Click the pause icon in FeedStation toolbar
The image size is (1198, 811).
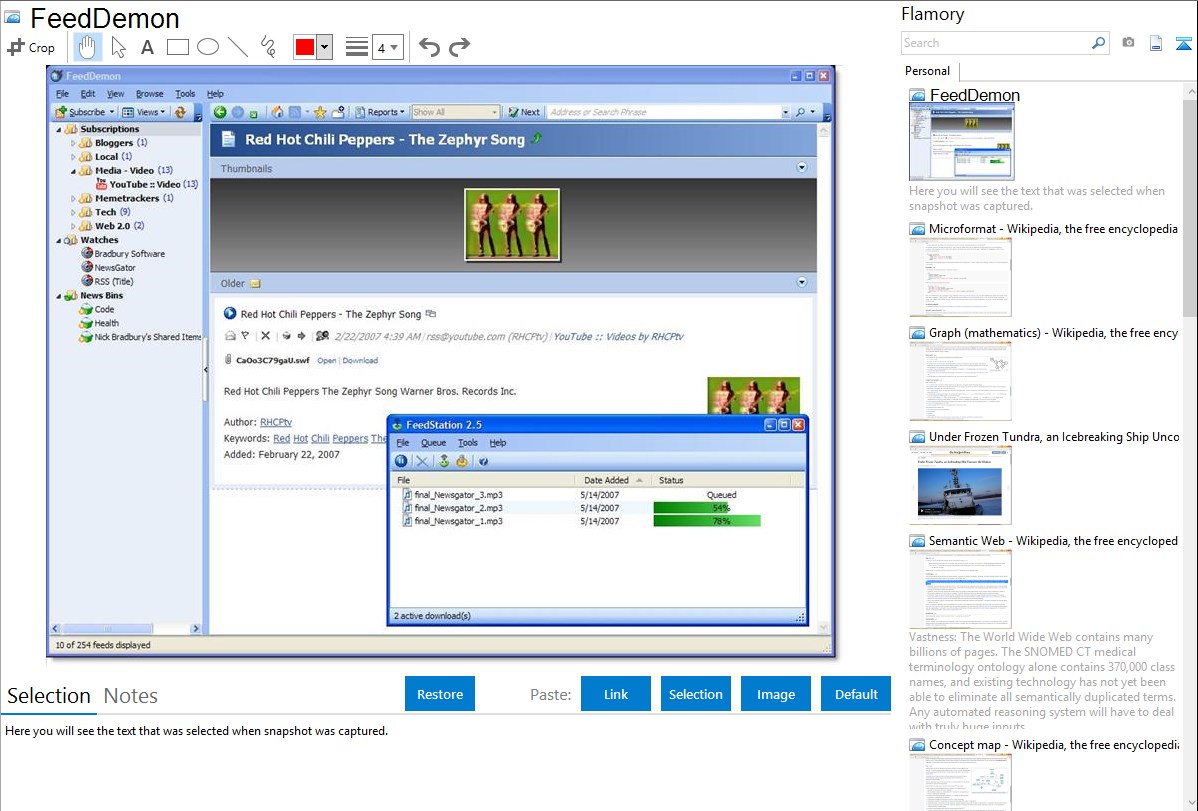pyautogui.click(x=401, y=461)
